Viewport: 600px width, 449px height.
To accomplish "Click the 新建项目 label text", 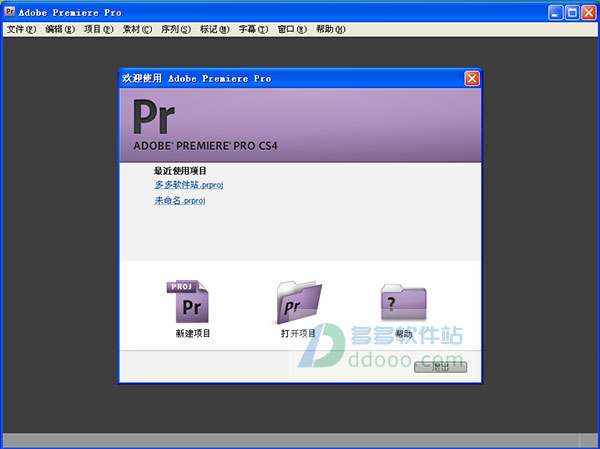I will [193, 333].
